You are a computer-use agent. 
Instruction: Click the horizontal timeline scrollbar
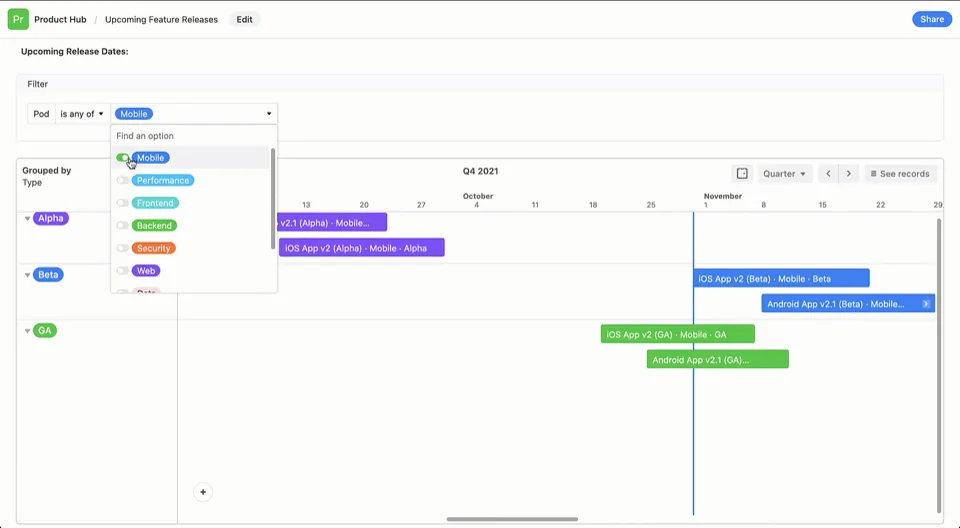512,519
